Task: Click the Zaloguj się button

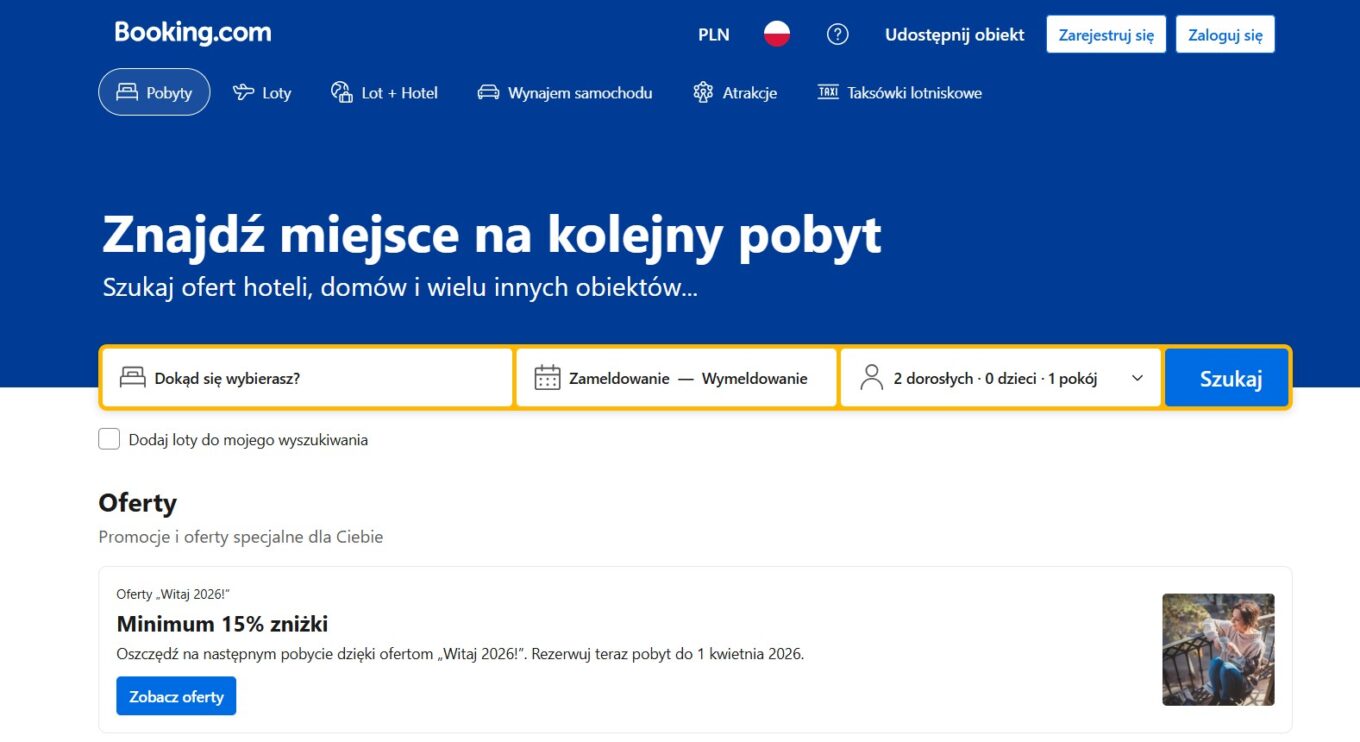Action: tap(1224, 33)
